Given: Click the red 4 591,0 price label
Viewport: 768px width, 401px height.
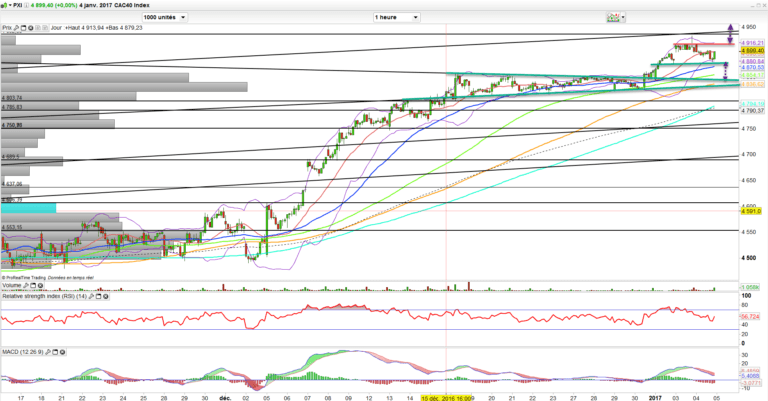Looking at the screenshot, I should 751,211.
